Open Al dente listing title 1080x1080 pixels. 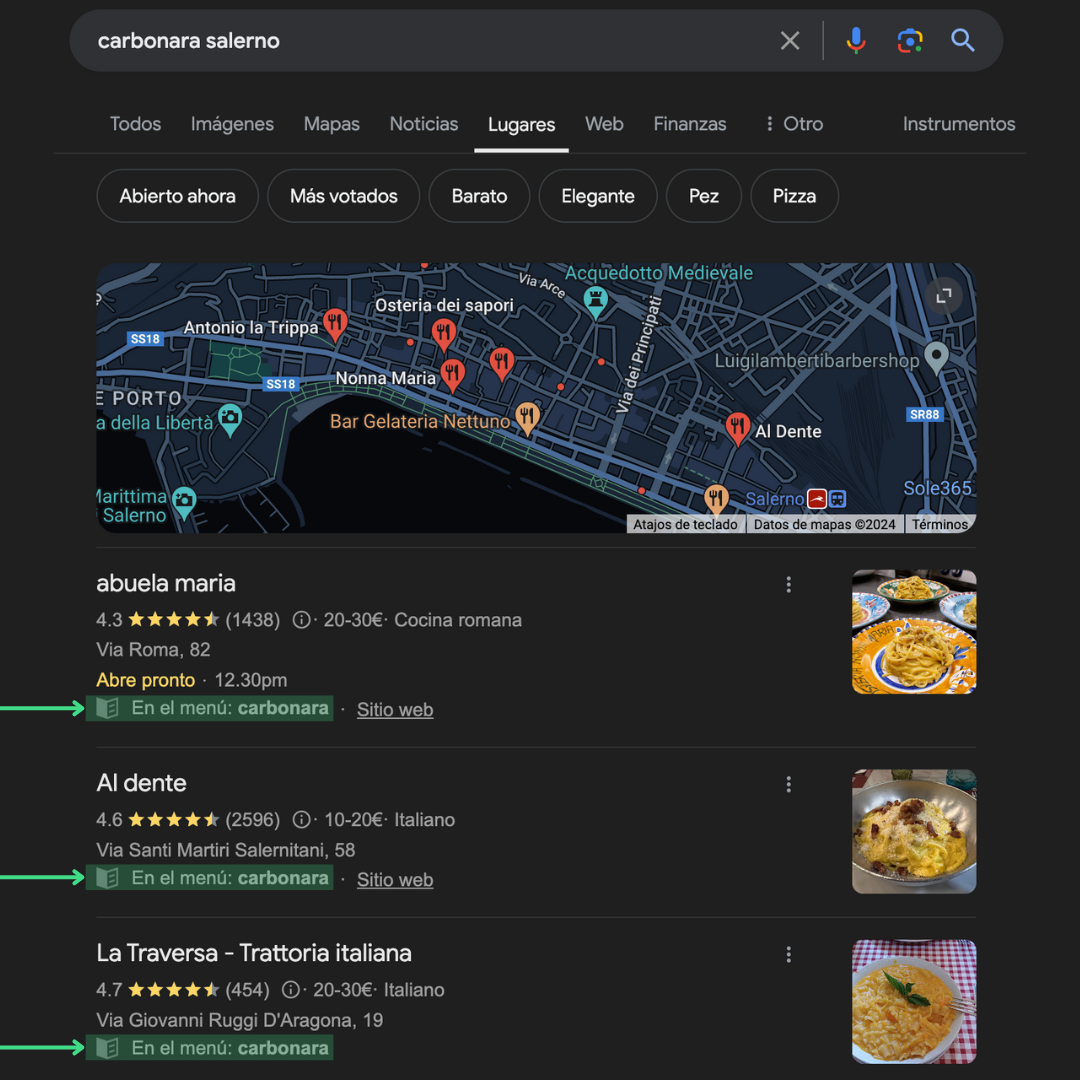[x=141, y=784]
